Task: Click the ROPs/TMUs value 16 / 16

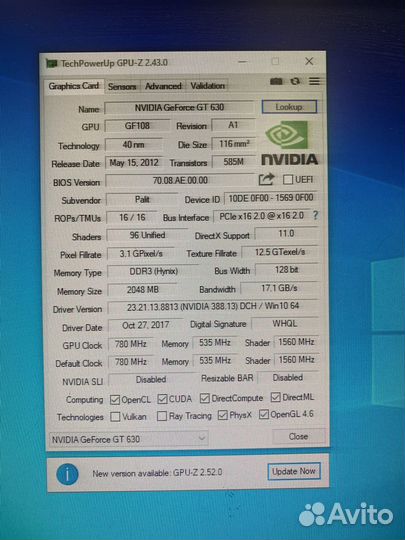Action: 132,218
